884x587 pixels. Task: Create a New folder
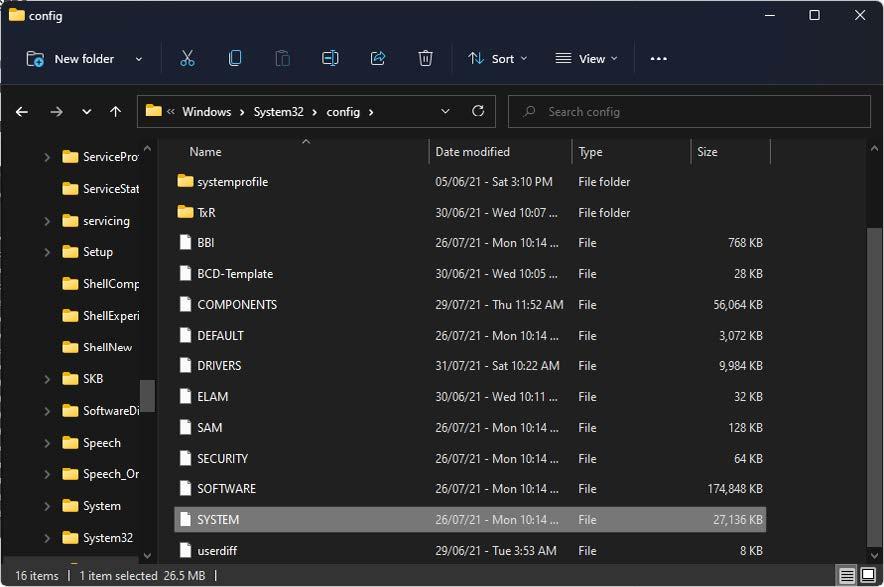point(70,59)
